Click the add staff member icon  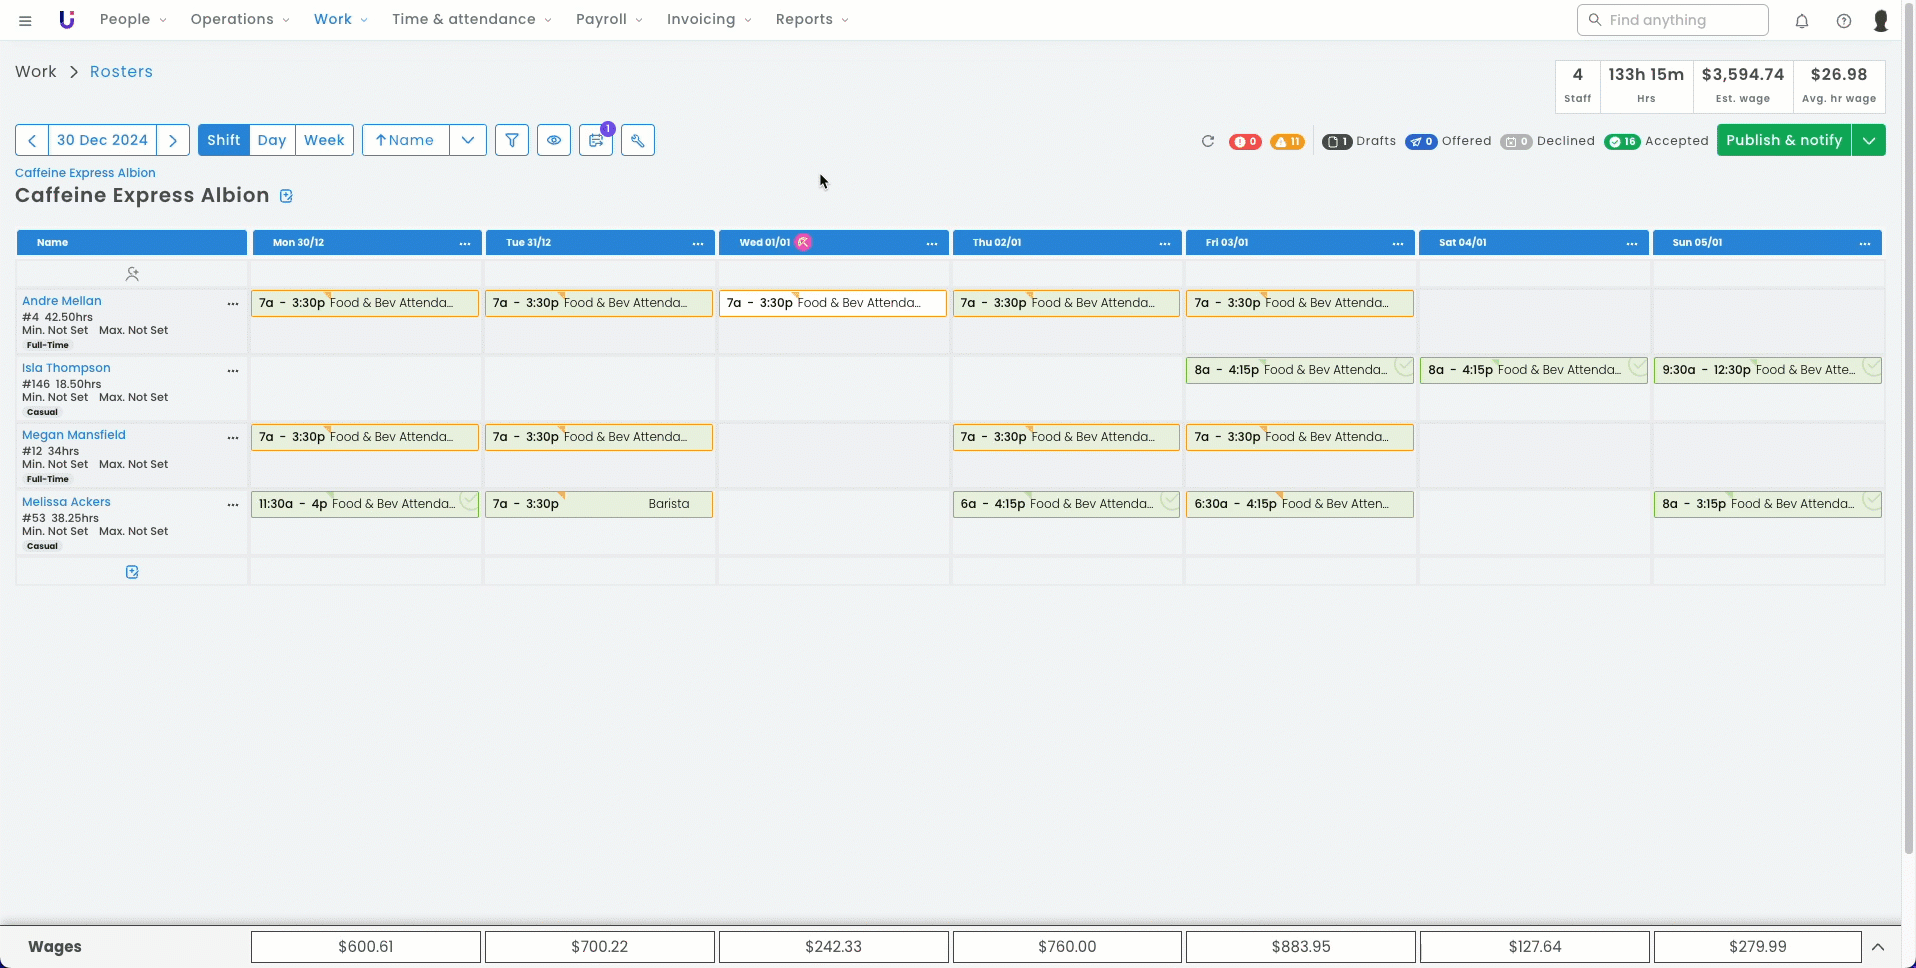point(132,273)
